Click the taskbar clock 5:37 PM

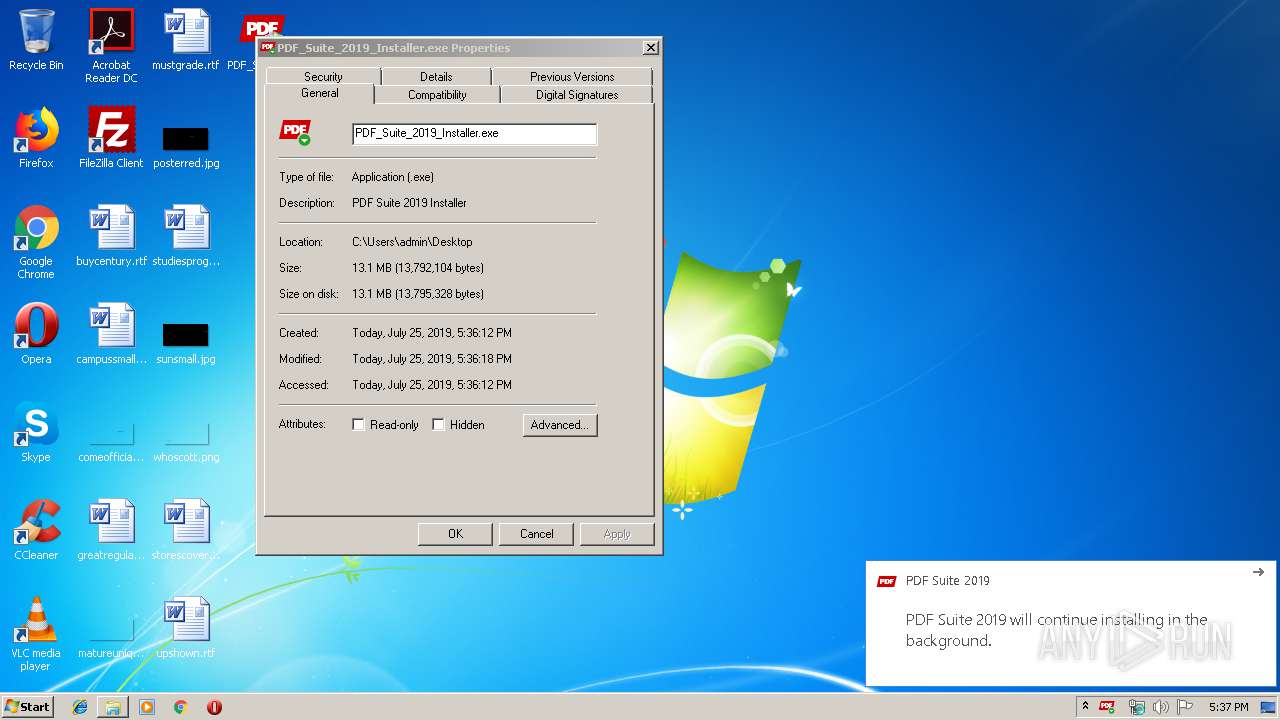click(x=1228, y=707)
